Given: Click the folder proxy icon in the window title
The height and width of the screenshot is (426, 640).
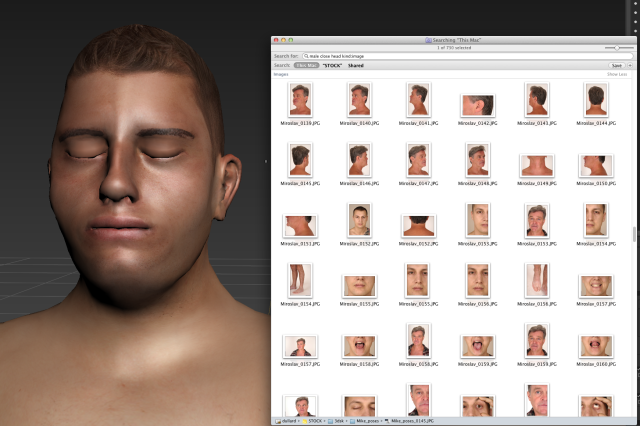Looking at the screenshot, I should [x=428, y=40].
